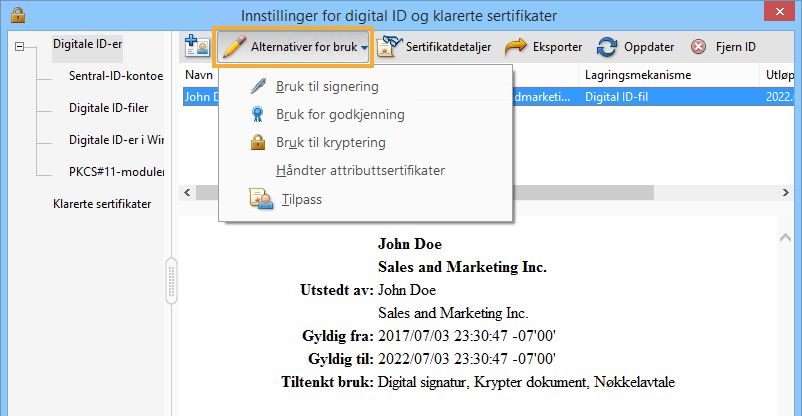Click the certificate details glasses icon
This screenshot has width=802, height=416.
pyautogui.click(x=389, y=47)
